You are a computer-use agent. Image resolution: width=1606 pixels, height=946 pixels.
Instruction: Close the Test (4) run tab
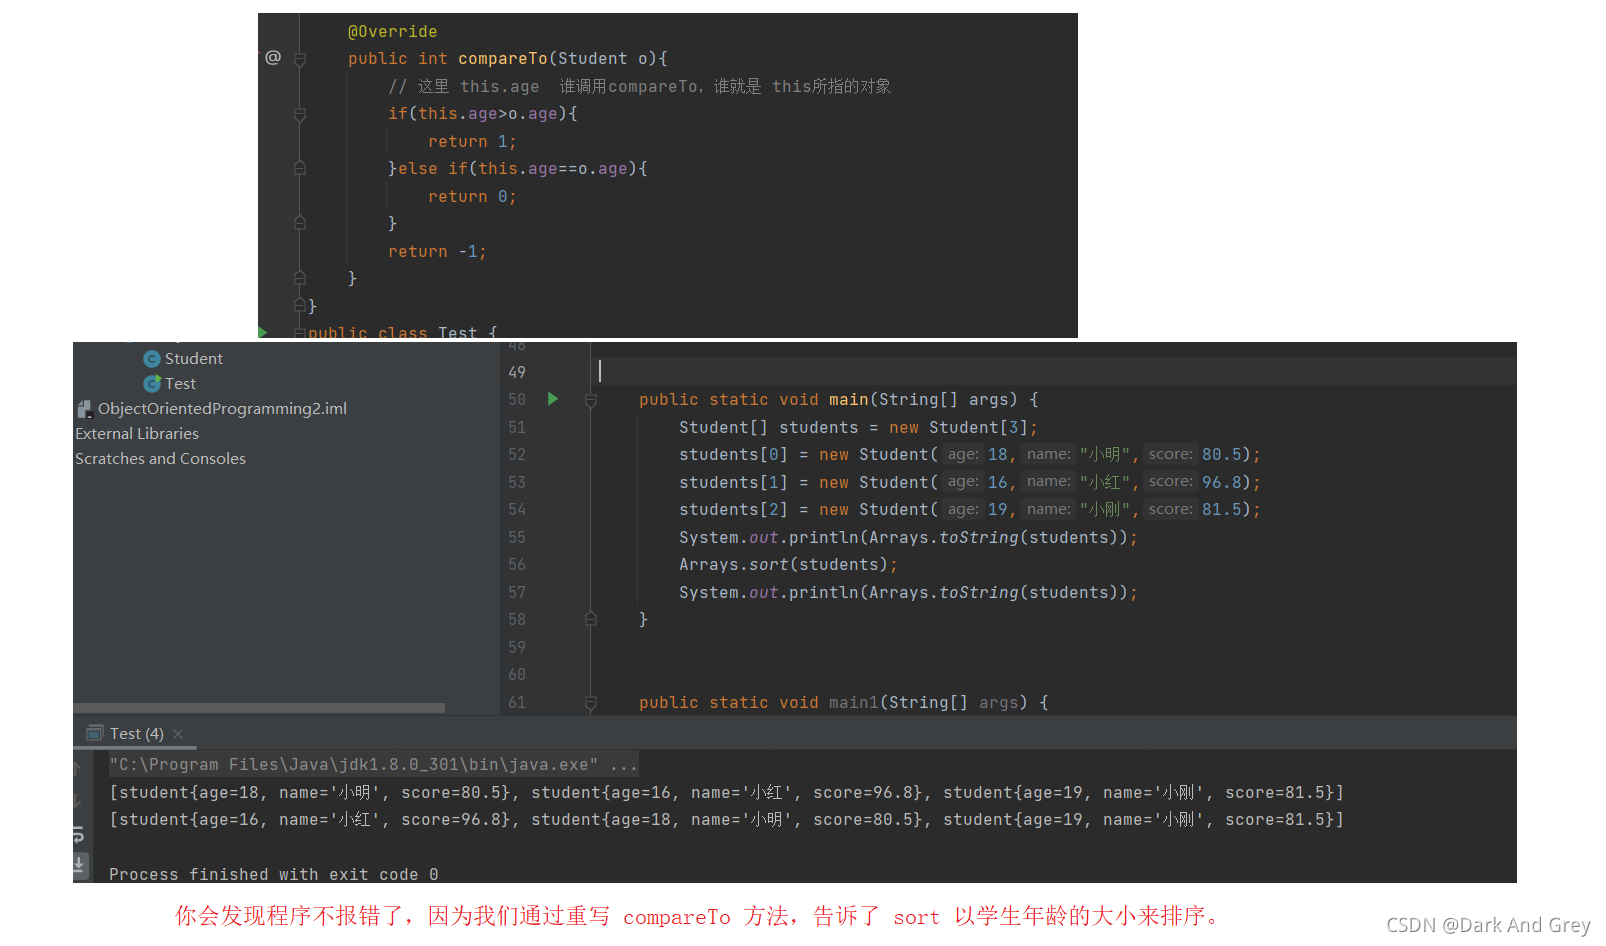pyautogui.click(x=178, y=734)
